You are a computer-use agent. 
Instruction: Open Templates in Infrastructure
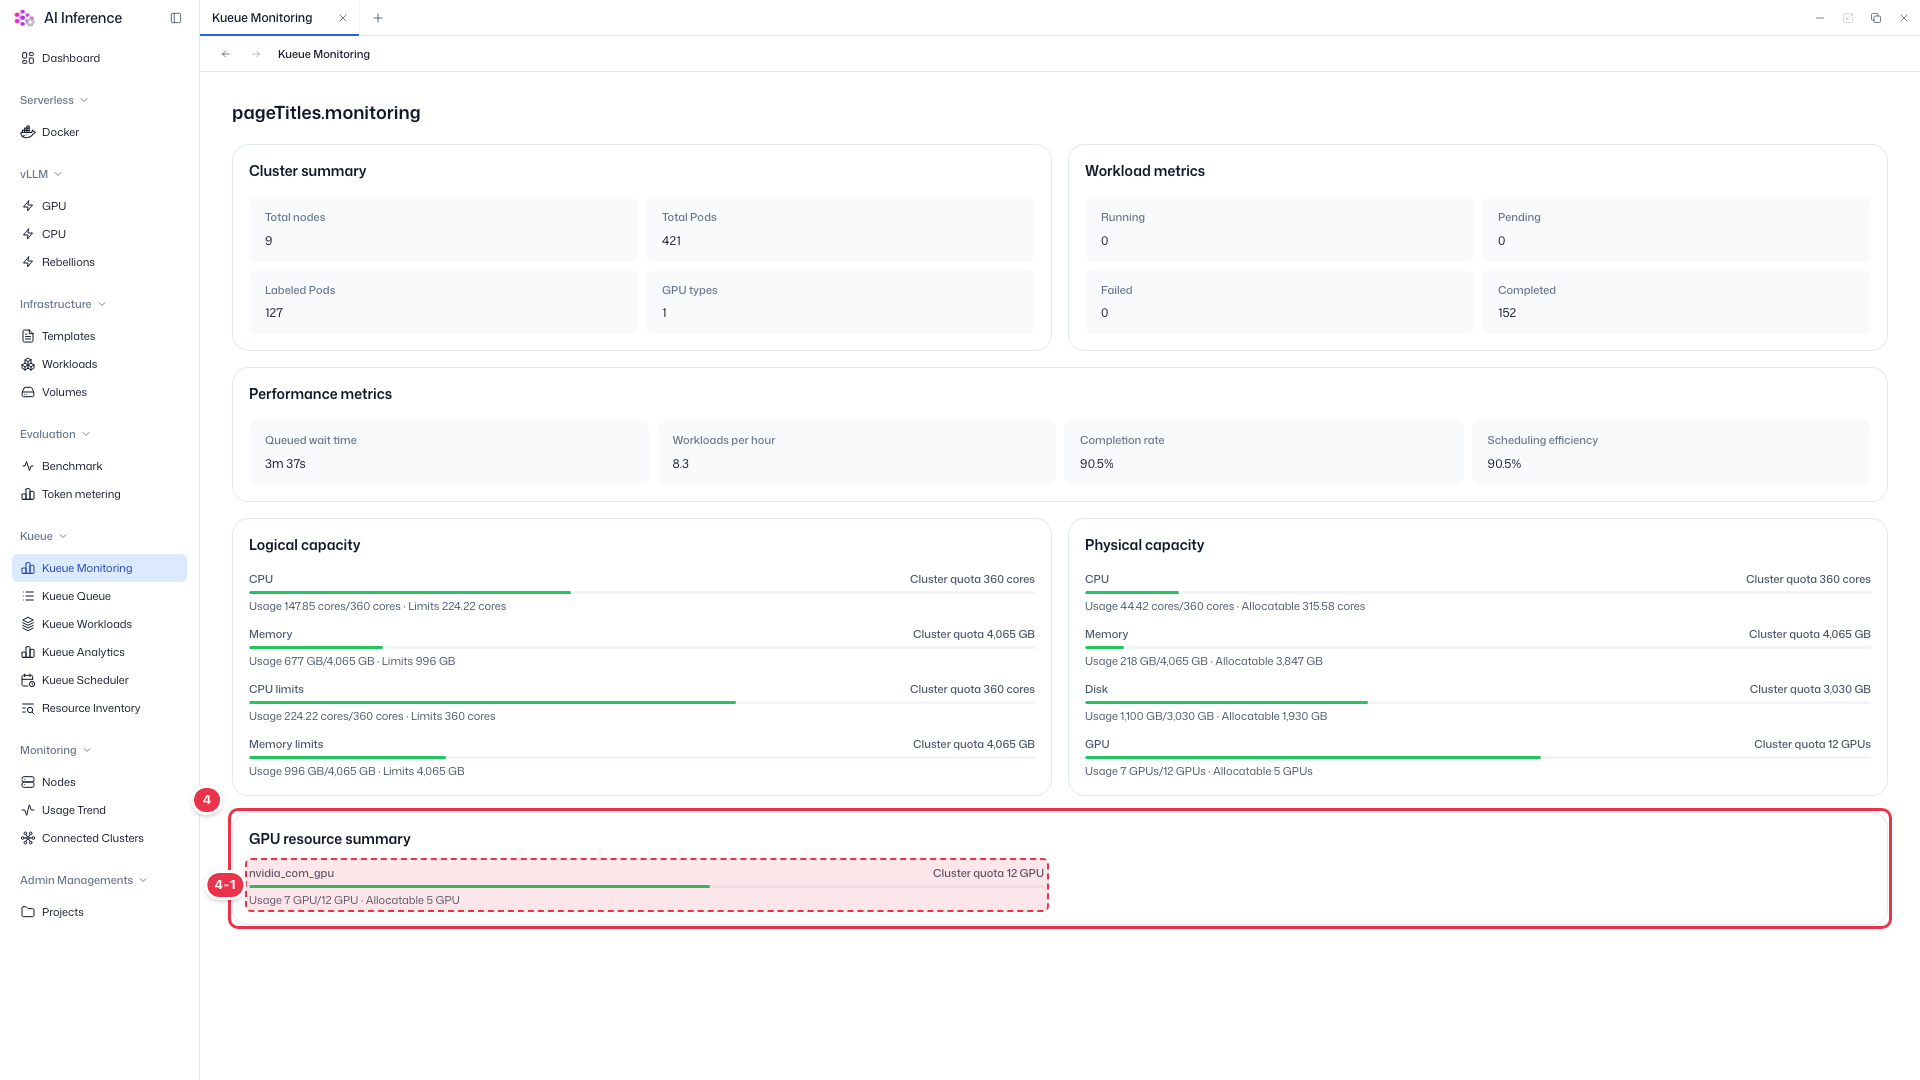point(99,336)
